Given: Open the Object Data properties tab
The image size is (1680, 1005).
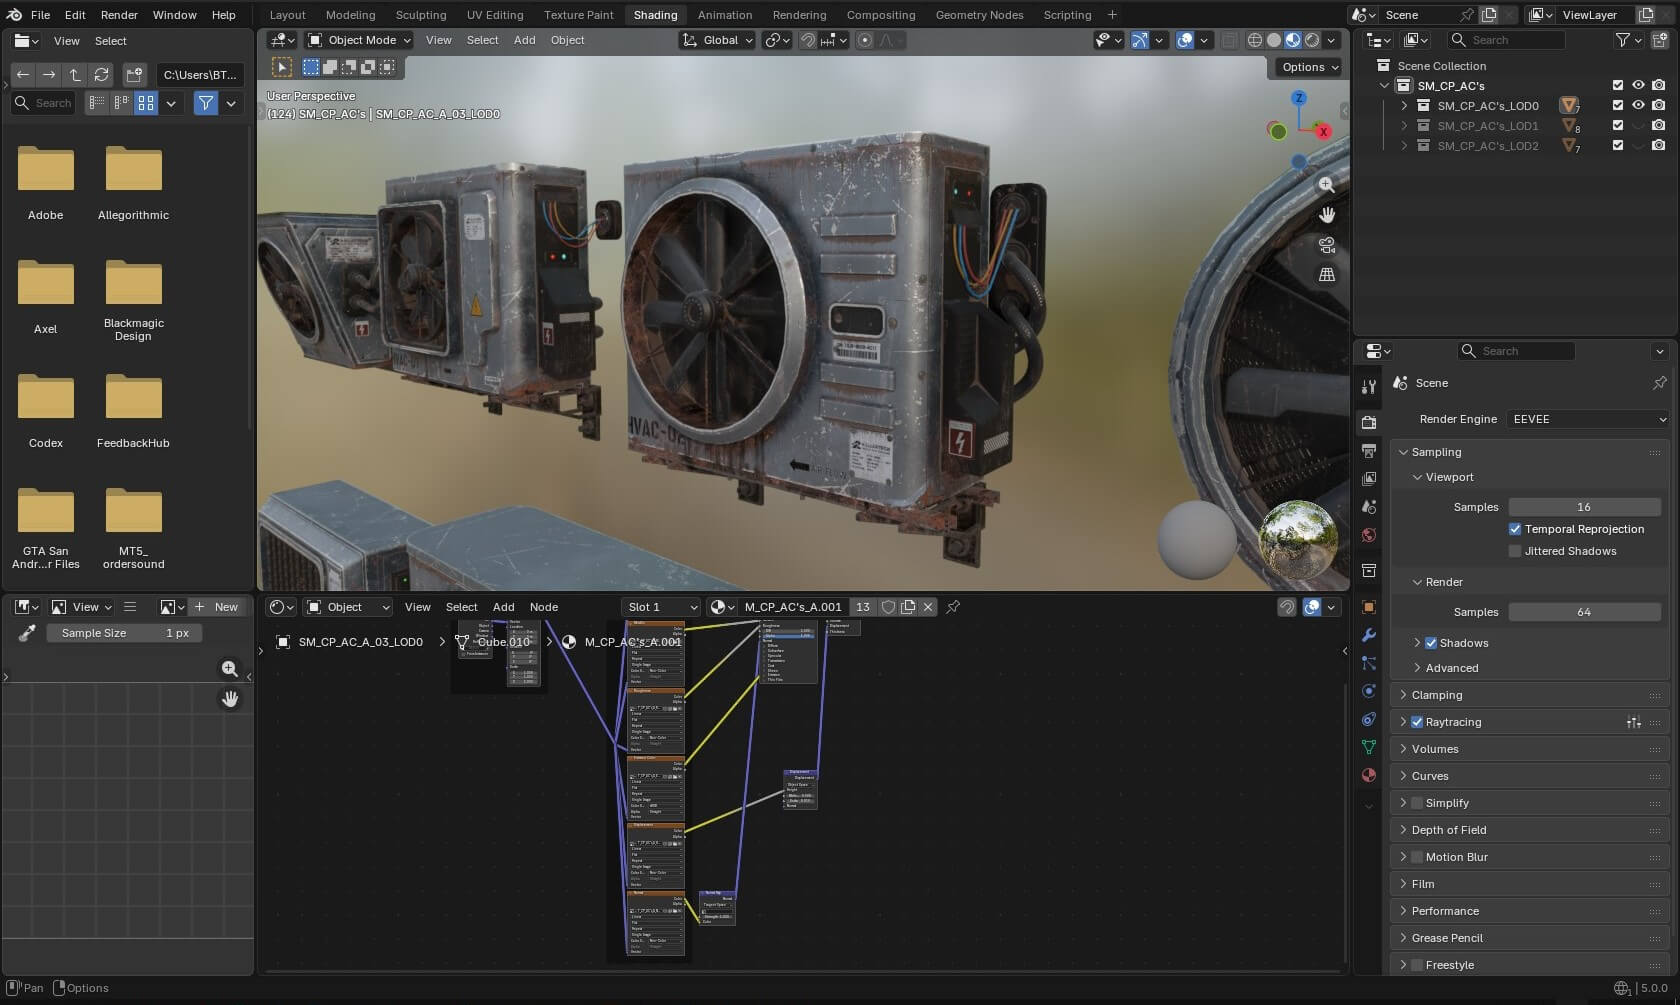Looking at the screenshot, I should point(1369,747).
